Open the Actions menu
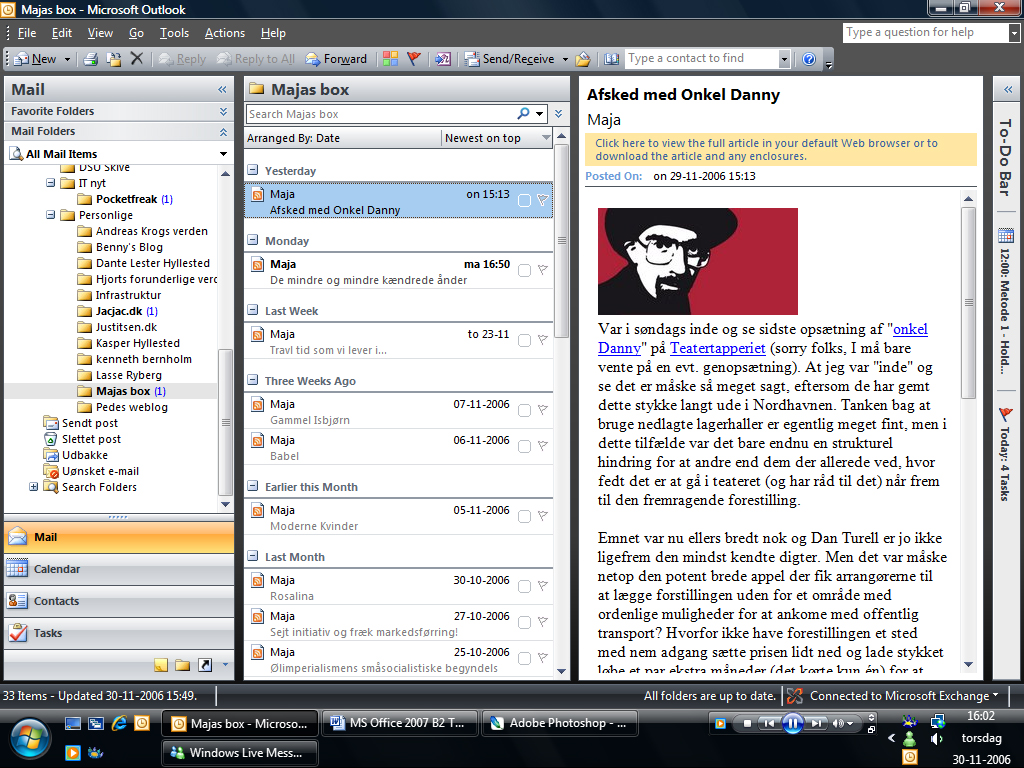The height and width of the screenshot is (768, 1024). point(224,33)
